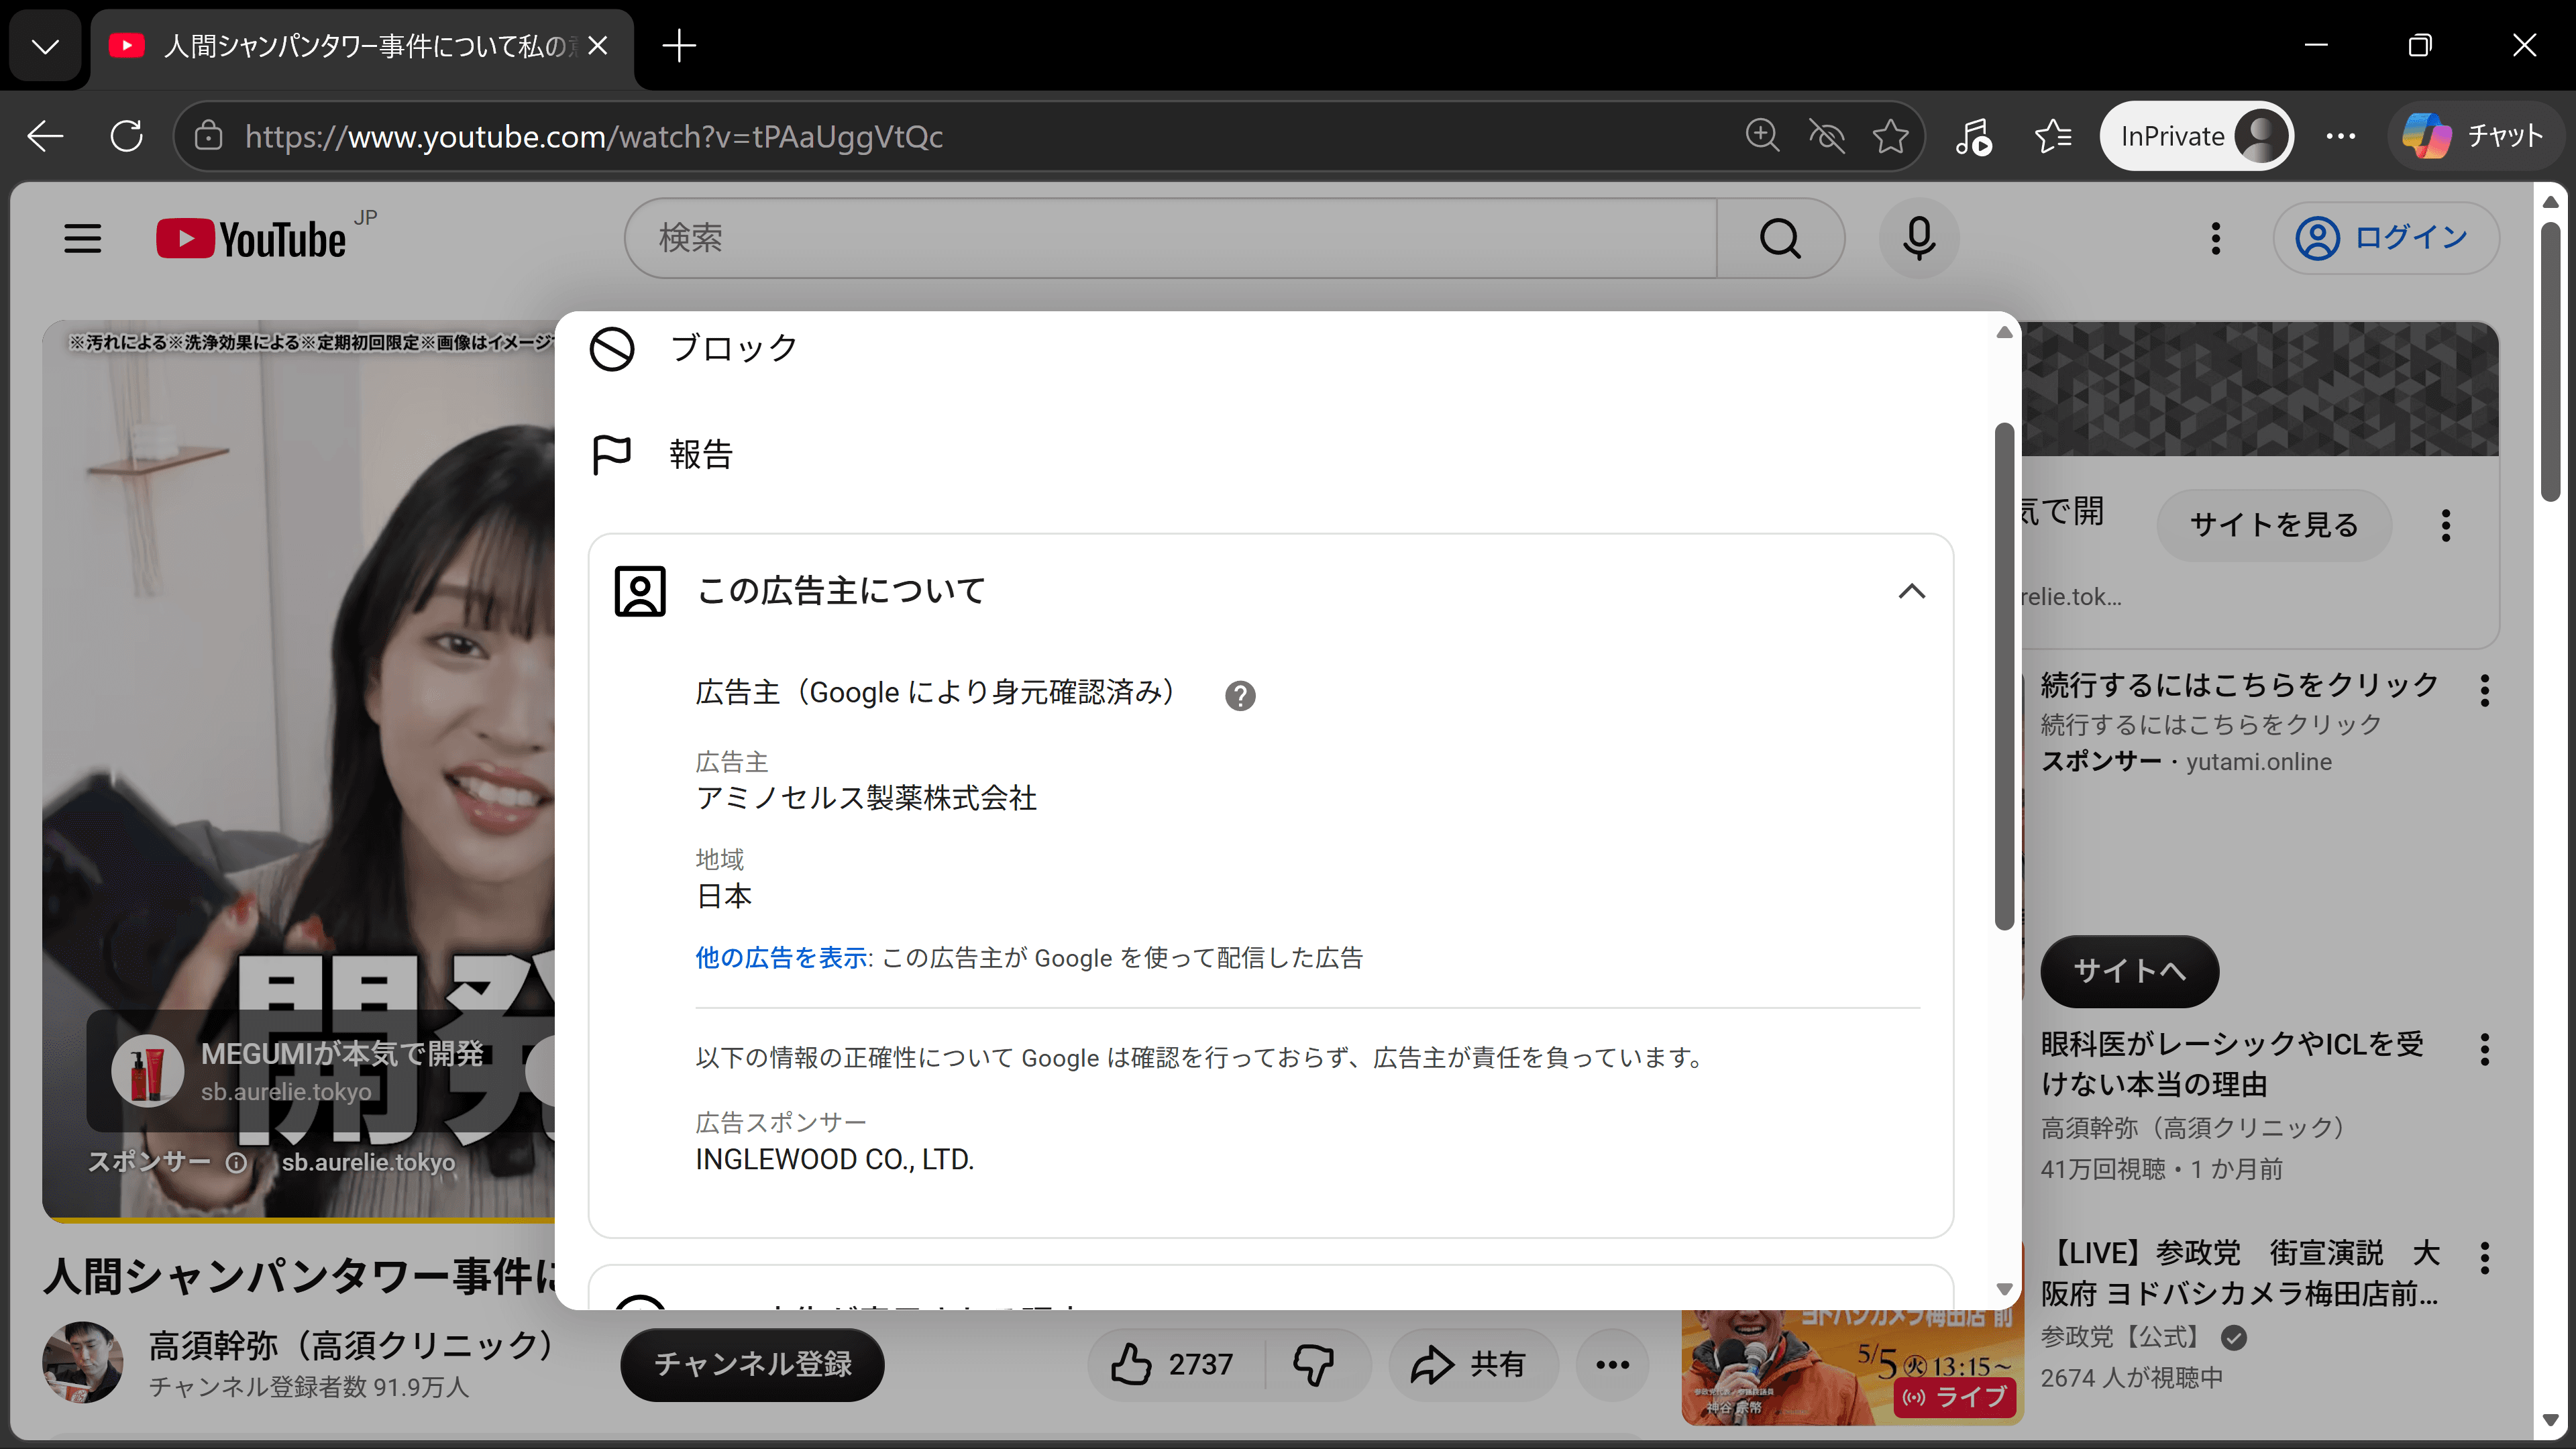The height and width of the screenshot is (1449, 2576).
Task: Open options for 参政党 LIVE video
Action: [x=2485, y=1258]
